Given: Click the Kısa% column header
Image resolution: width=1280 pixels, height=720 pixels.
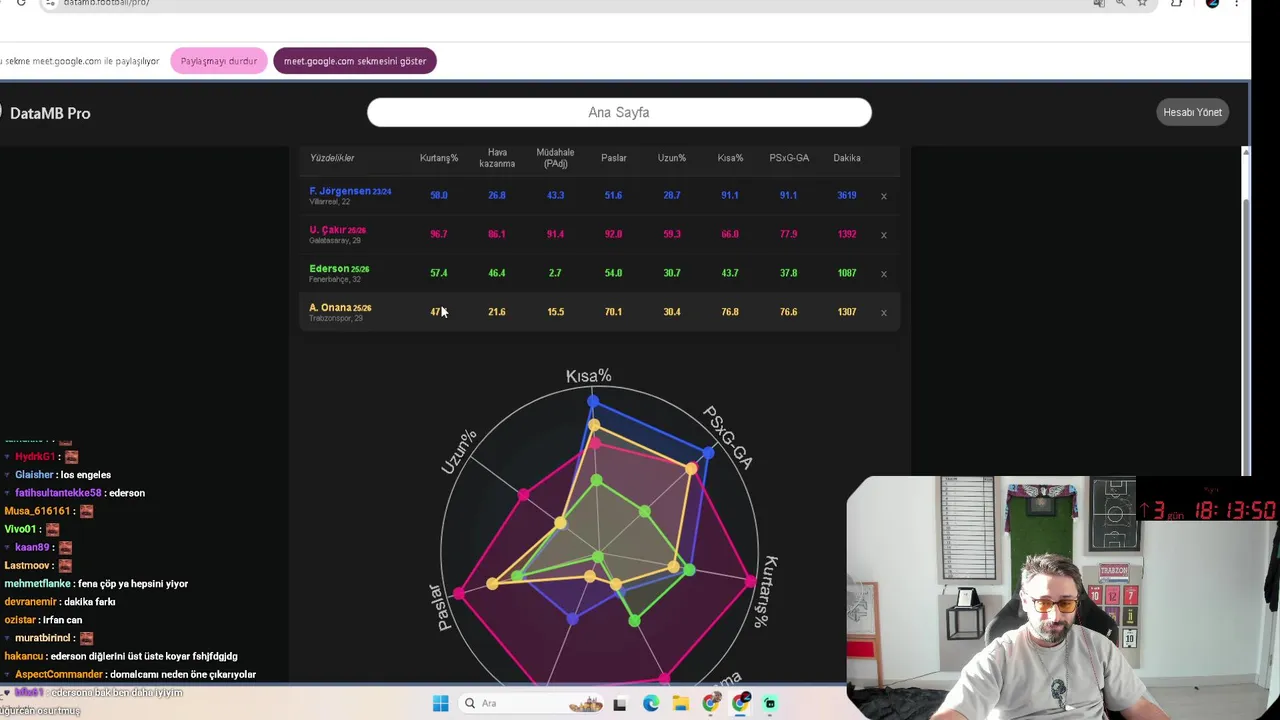Looking at the screenshot, I should [x=730, y=158].
